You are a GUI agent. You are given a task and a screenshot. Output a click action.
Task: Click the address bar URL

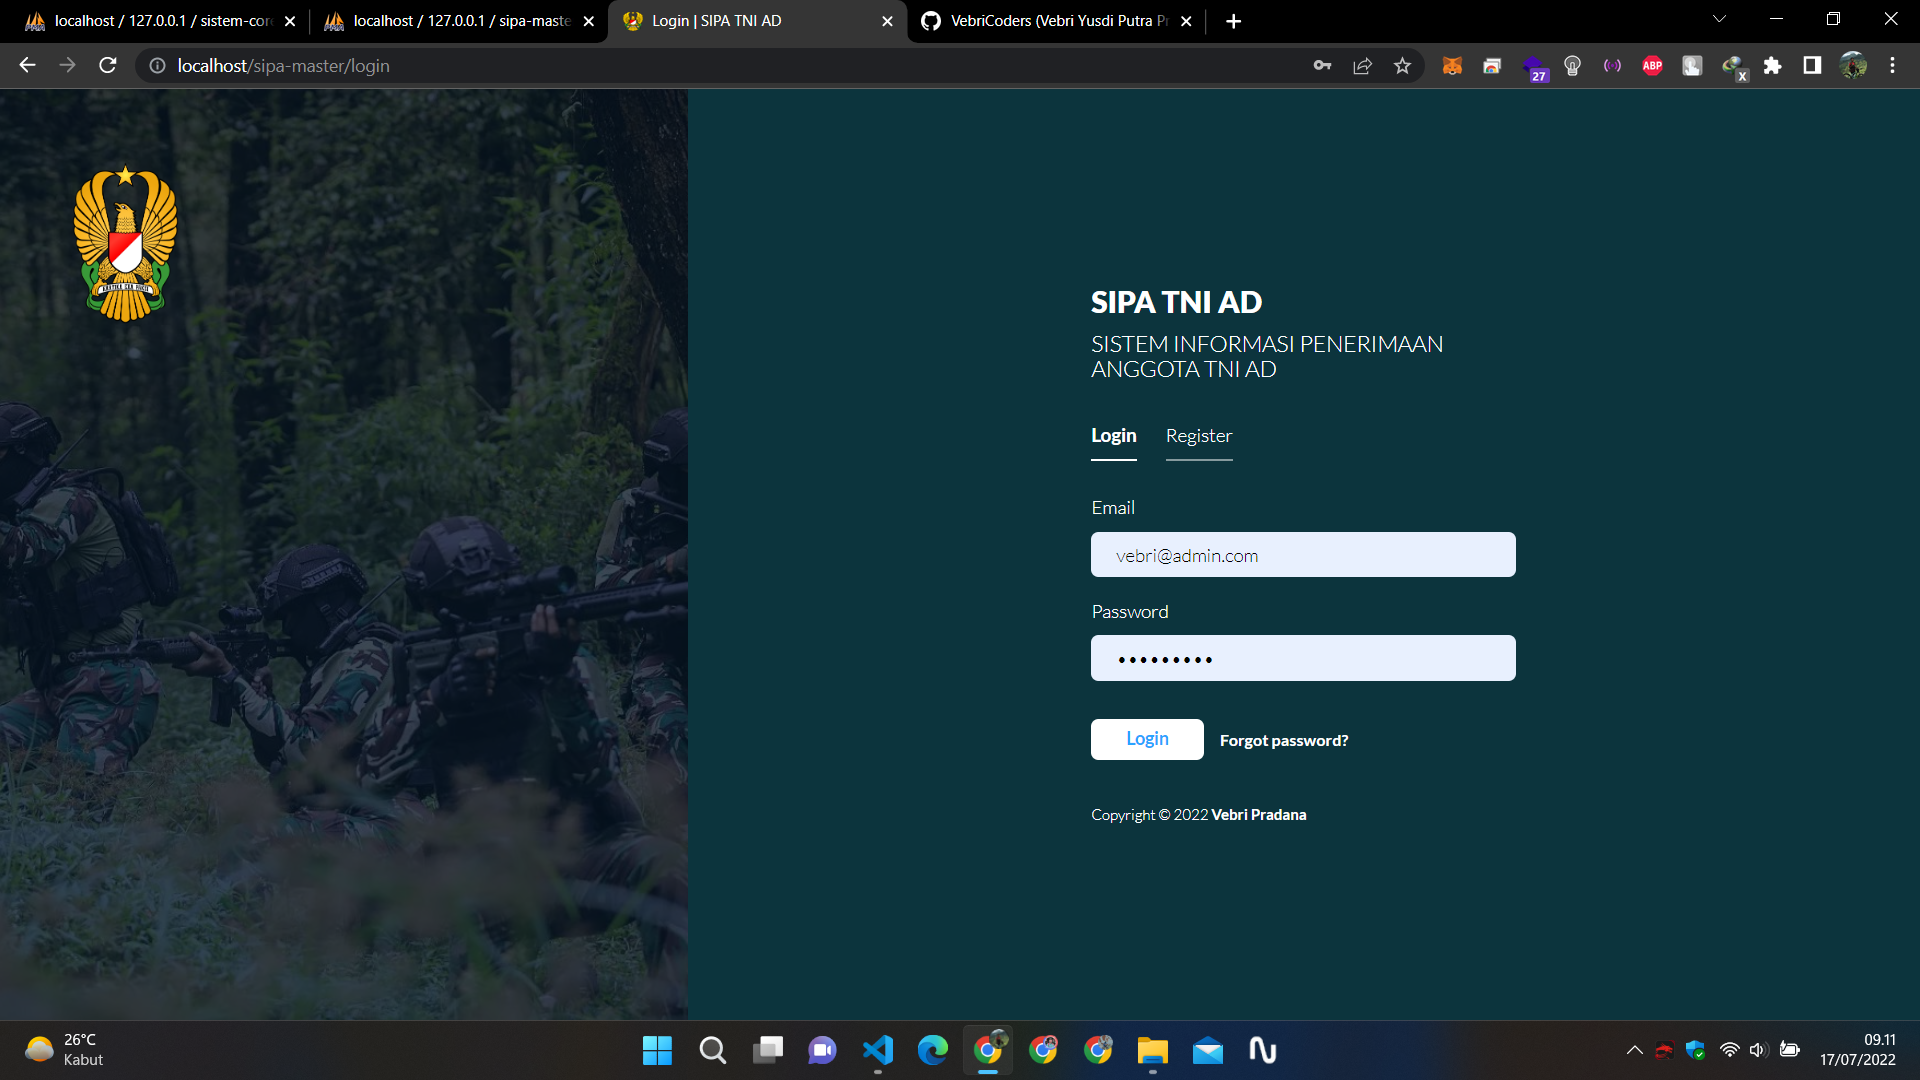pos(283,65)
